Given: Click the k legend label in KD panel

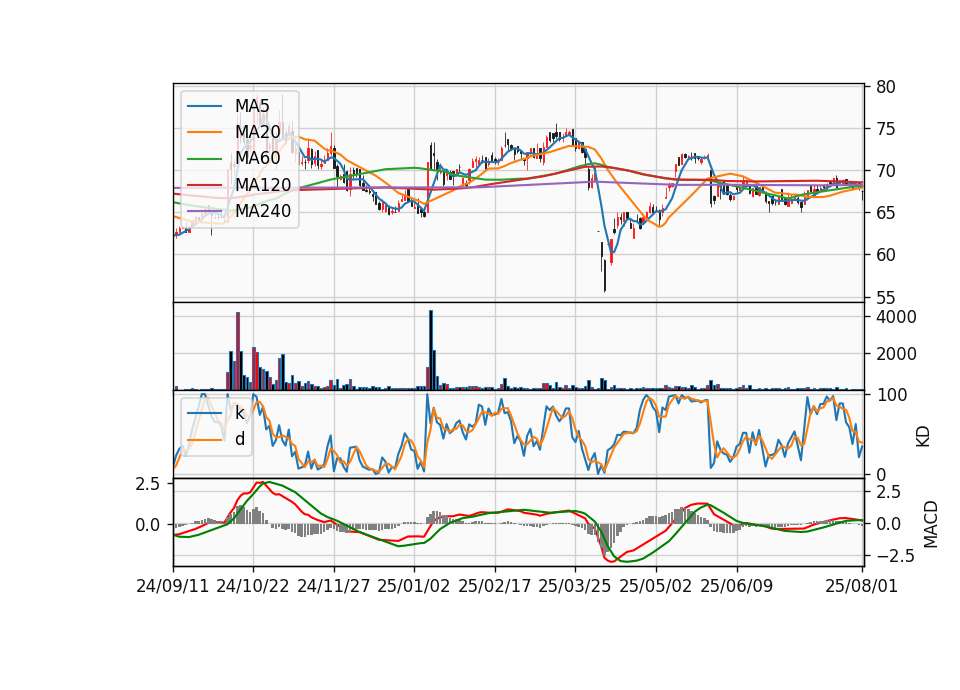Looking at the screenshot, I should click(239, 413).
